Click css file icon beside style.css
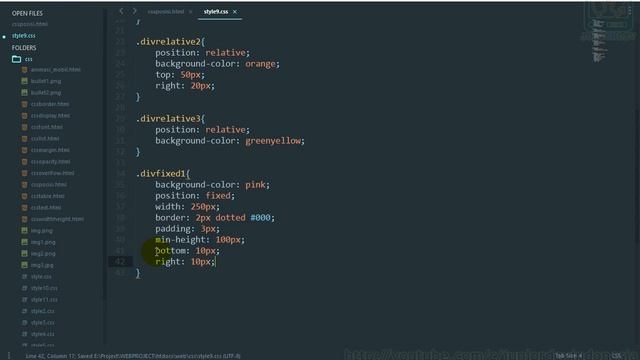640x360 pixels. [24, 277]
